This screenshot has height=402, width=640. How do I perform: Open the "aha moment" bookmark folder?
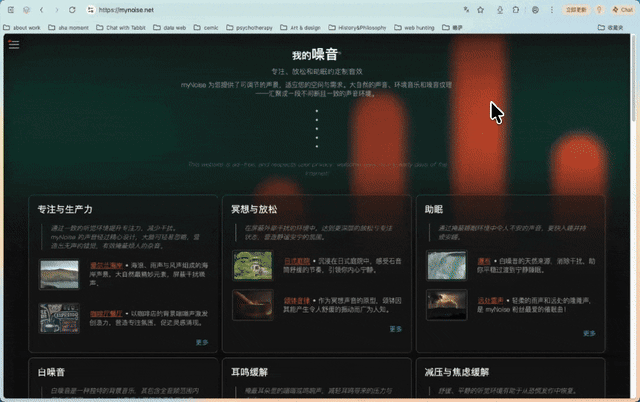click(x=68, y=28)
